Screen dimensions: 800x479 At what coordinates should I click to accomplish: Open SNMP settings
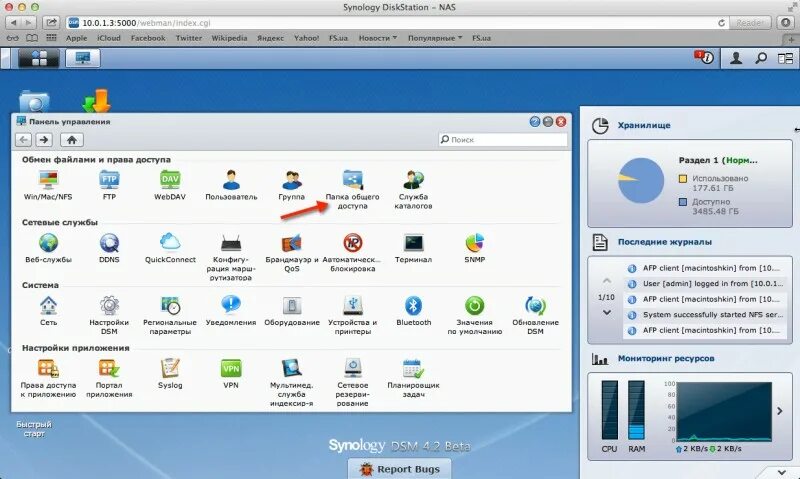tap(474, 248)
